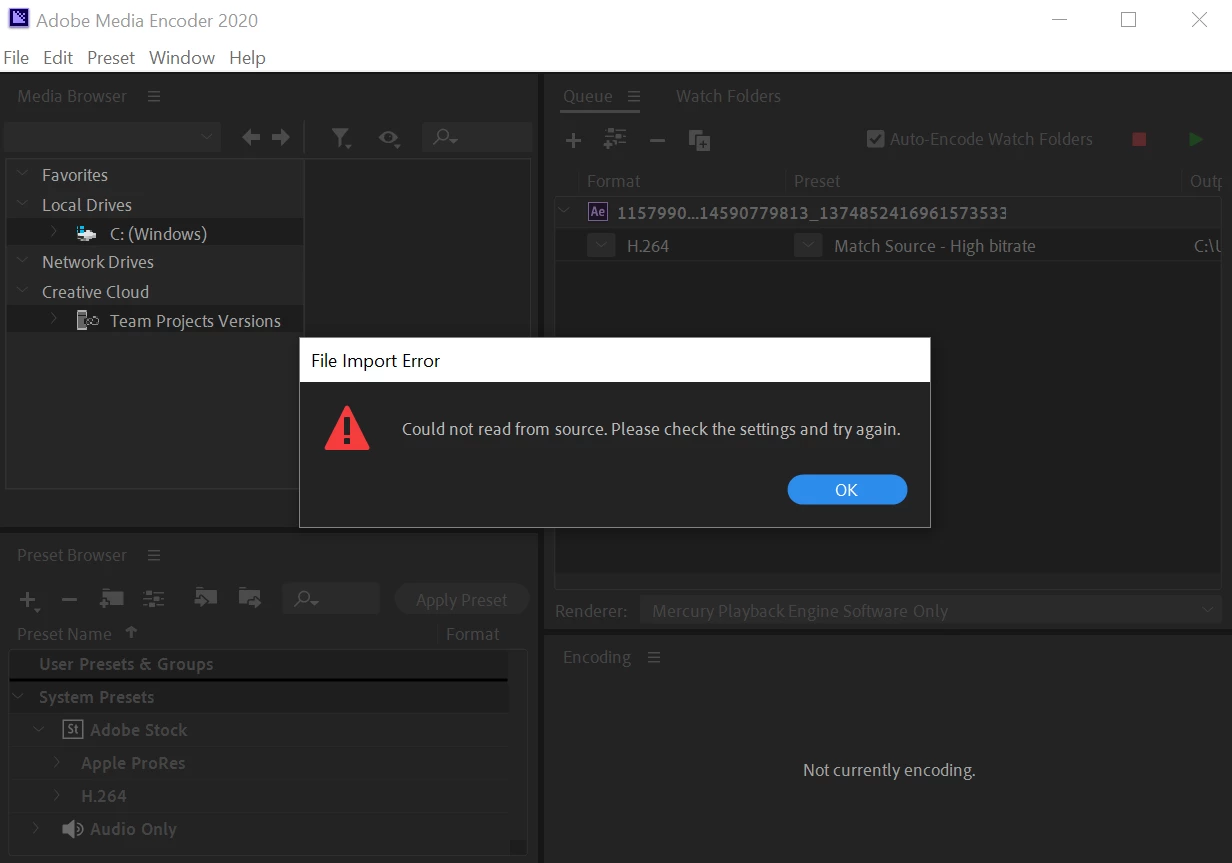Viewport: 1232px width, 863px height.
Task: Collapse the System Presets group
Action: pyautogui.click(x=18, y=696)
